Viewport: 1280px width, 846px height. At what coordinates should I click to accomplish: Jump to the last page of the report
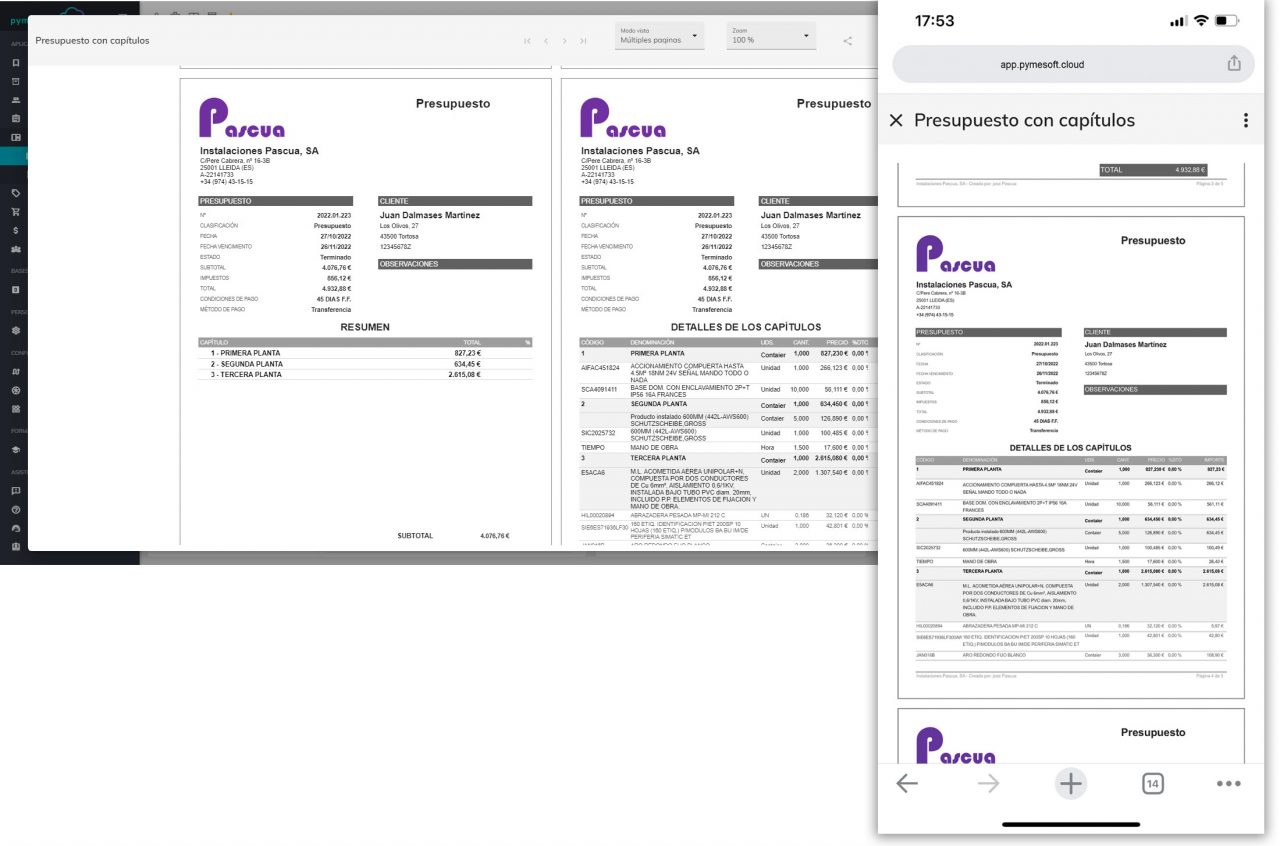point(584,41)
